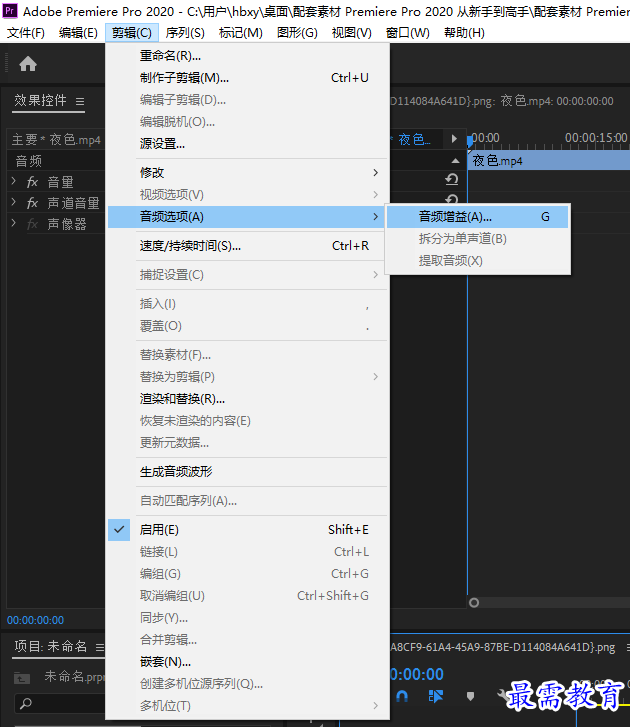
Task: Select 源设置... menu item
Action: click(x=248, y=144)
